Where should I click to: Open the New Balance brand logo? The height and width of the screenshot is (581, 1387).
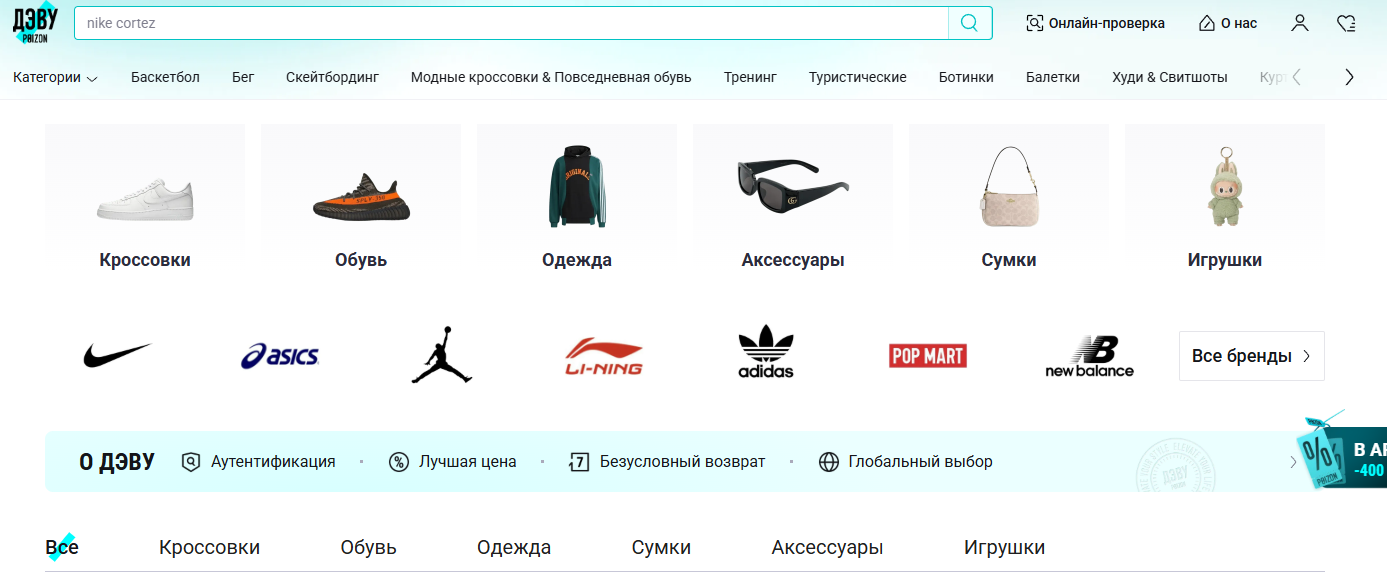click(x=1090, y=357)
